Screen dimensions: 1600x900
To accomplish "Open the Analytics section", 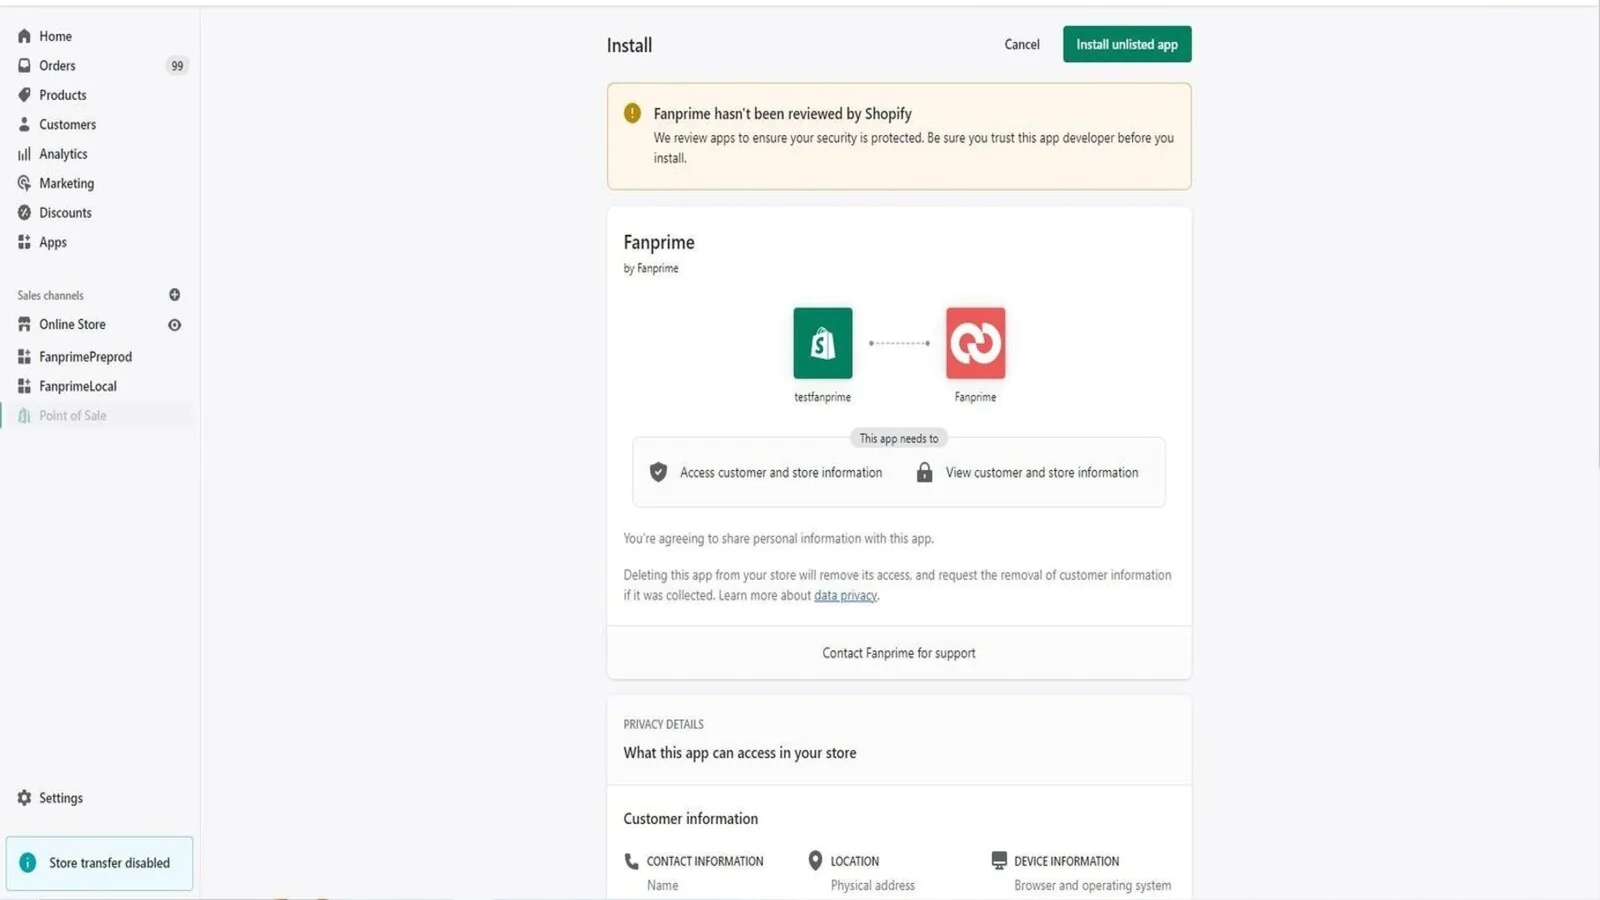I will pyautogui.click(x=63, y=154).
